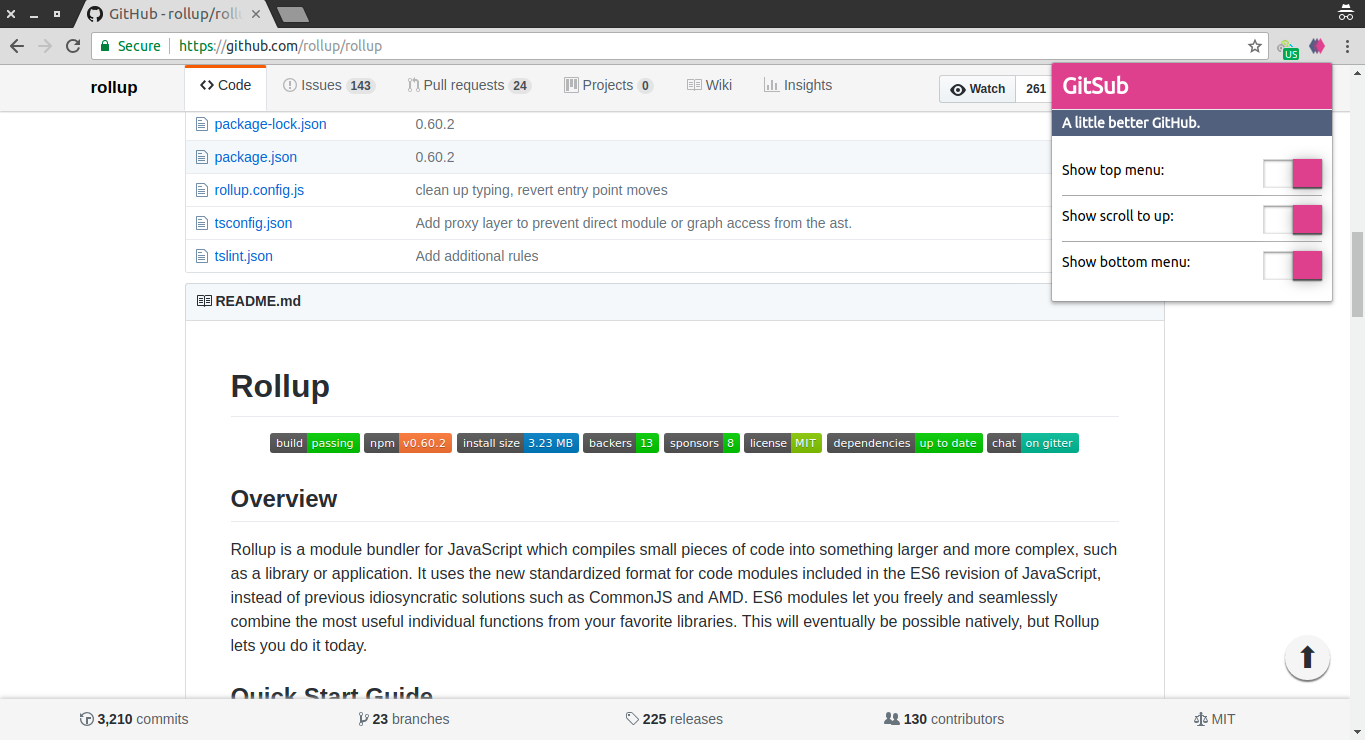Screen dimensions: 1365x740
Task: Click the 'A little better GitHub.' tagline
Action: tap(1131, 123)
